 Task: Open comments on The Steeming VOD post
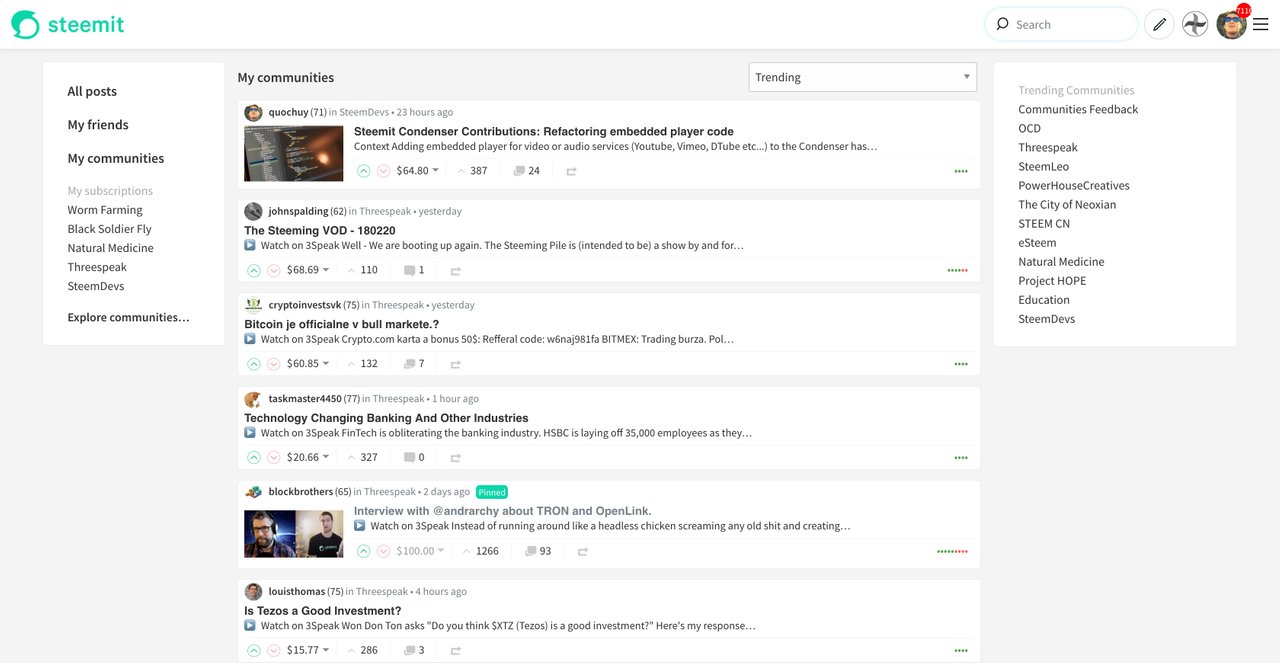414,270
